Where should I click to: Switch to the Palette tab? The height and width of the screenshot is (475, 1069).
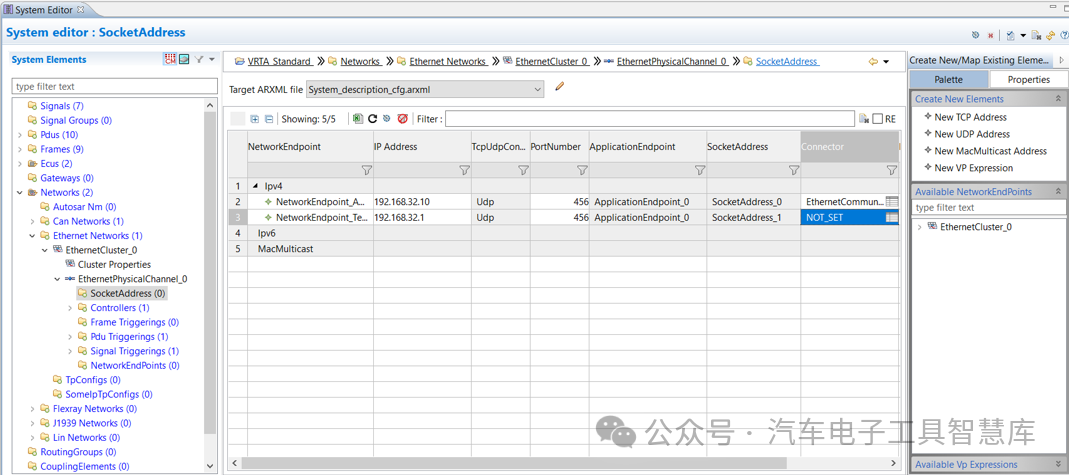pos(948,79)
